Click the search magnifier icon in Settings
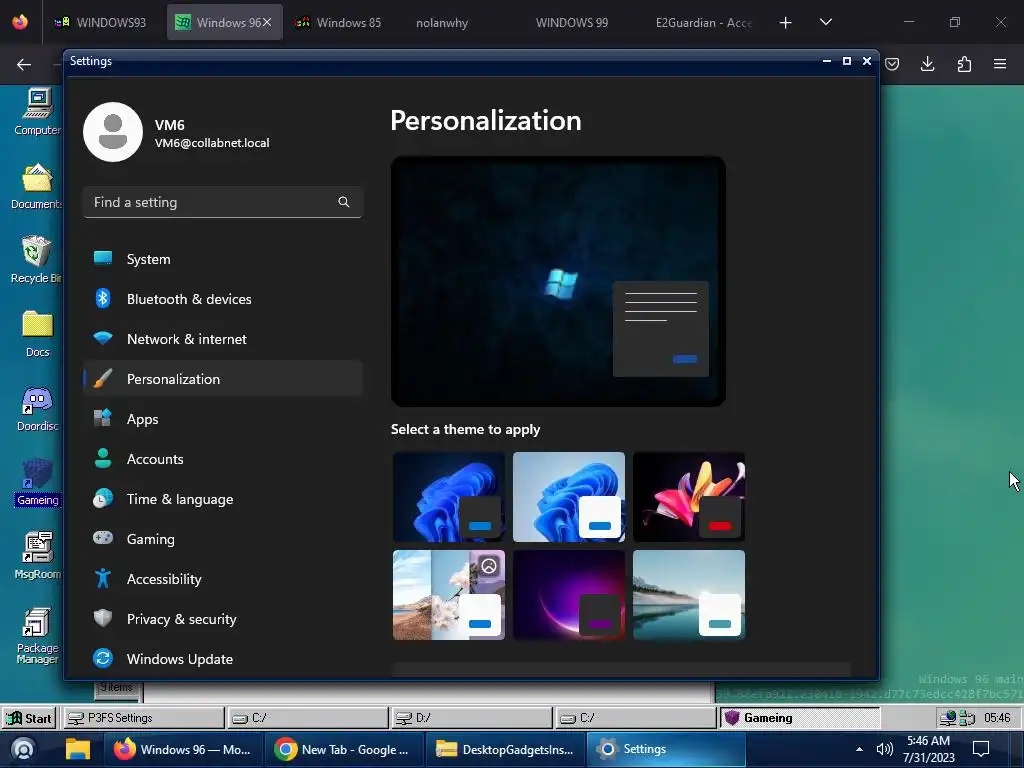The height and width of the screenshot is (768, 1024). click(344, 202)
